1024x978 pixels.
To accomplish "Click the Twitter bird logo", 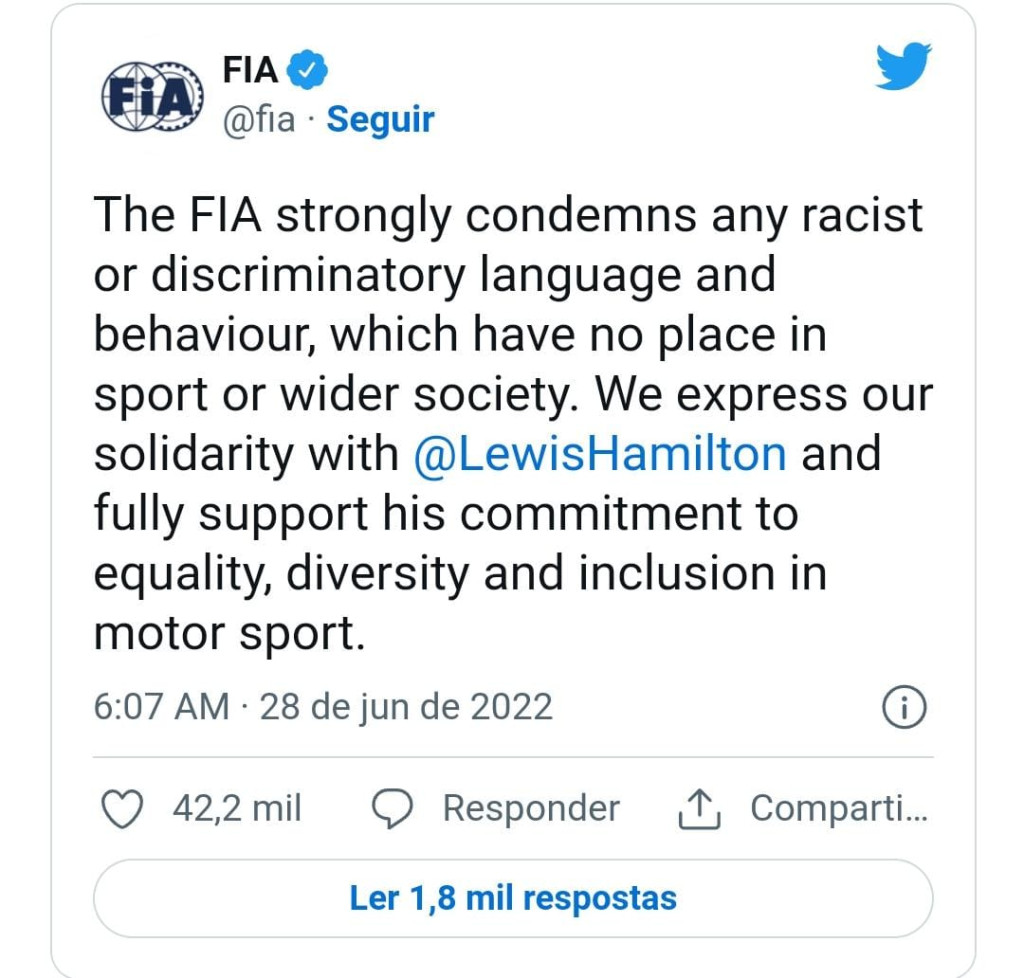I will click(903, 67).
